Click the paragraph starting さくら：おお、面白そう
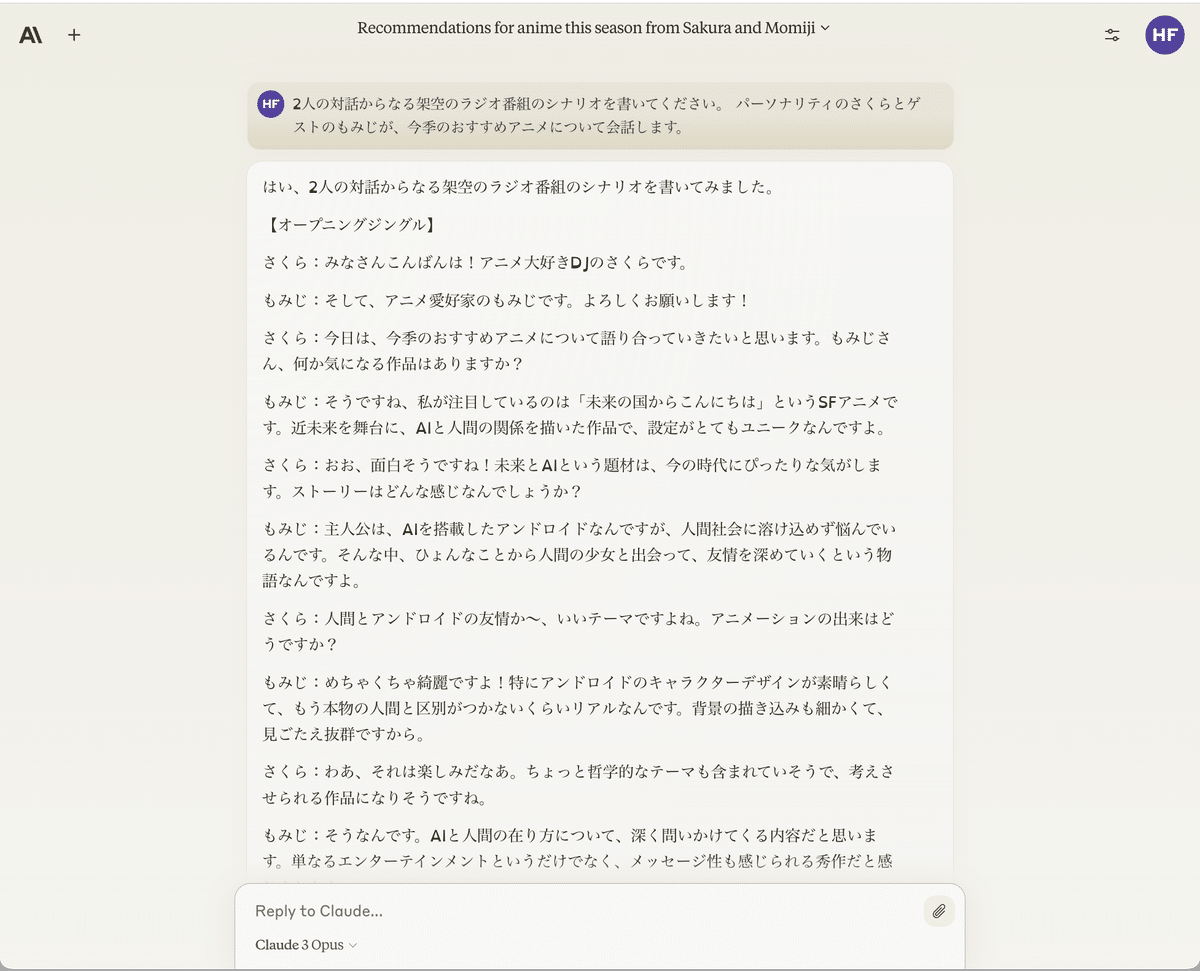Viewport: 1200px width, 971px height. 572,478
